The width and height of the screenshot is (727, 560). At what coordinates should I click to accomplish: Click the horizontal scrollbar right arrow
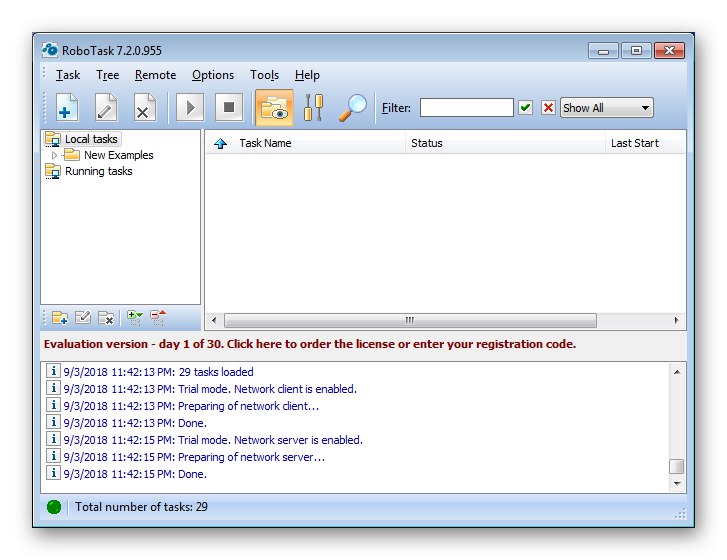[x=676, y=320]
